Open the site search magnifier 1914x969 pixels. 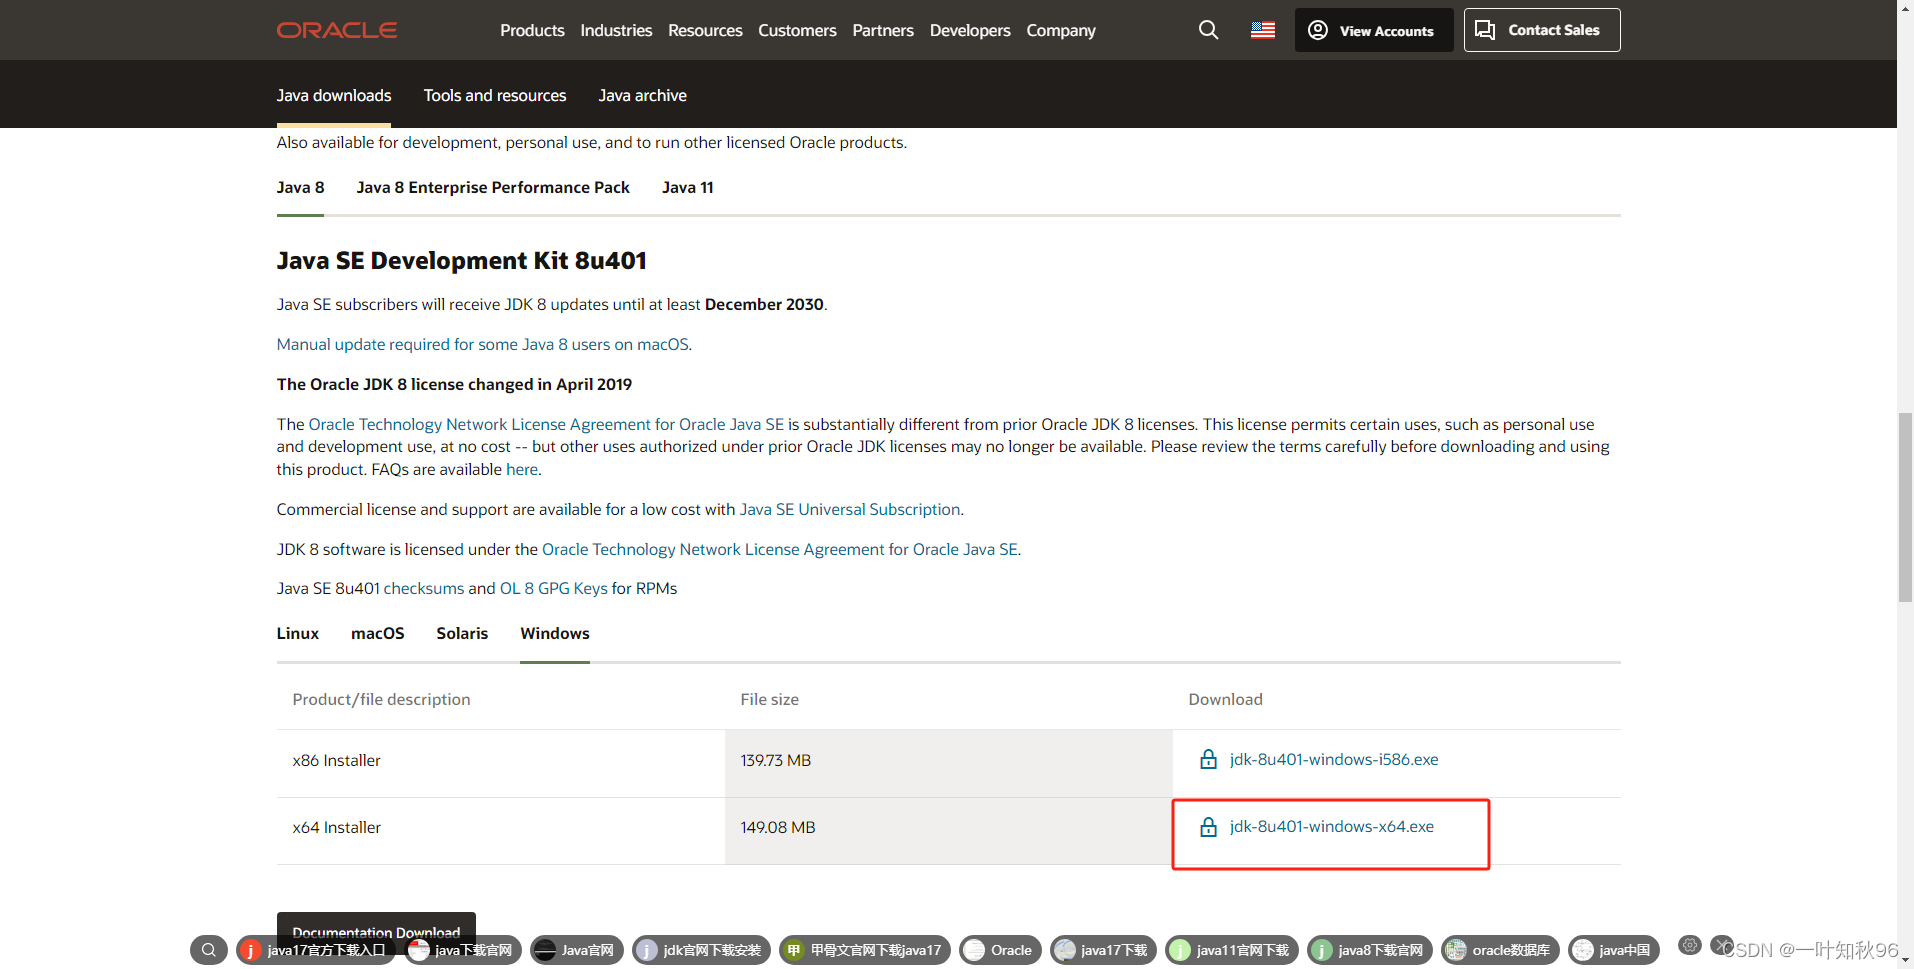click(x=1208, y=30)
